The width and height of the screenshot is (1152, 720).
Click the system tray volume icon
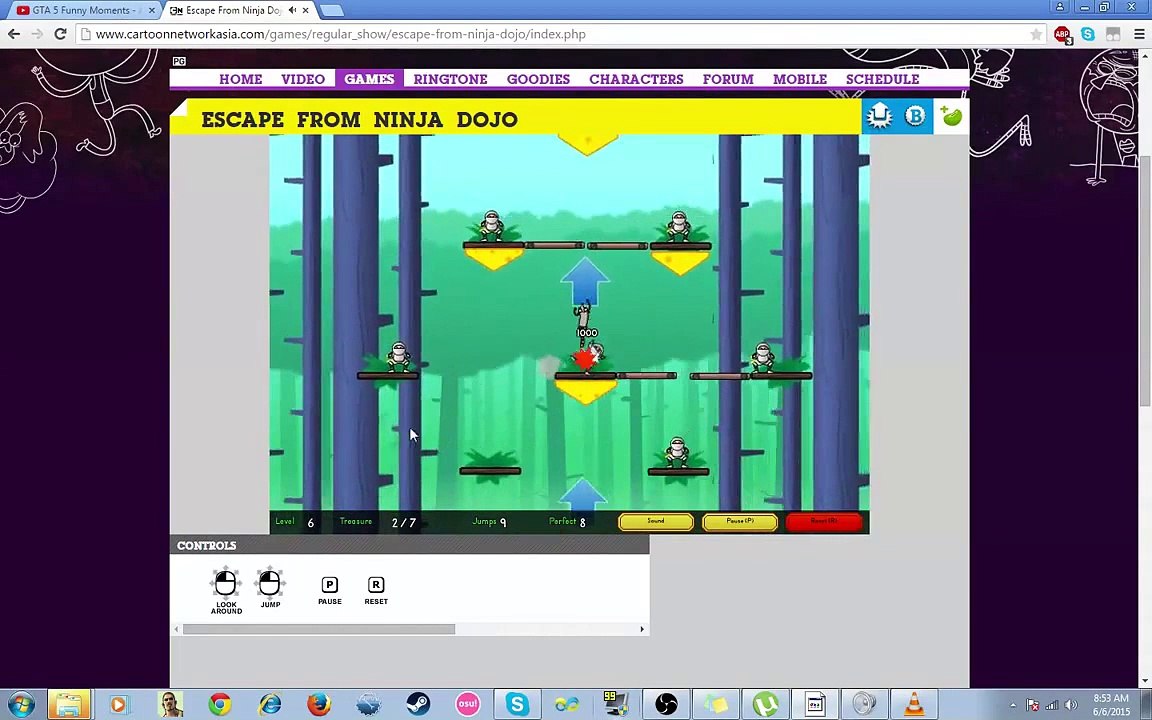[x=1072, y=705]
